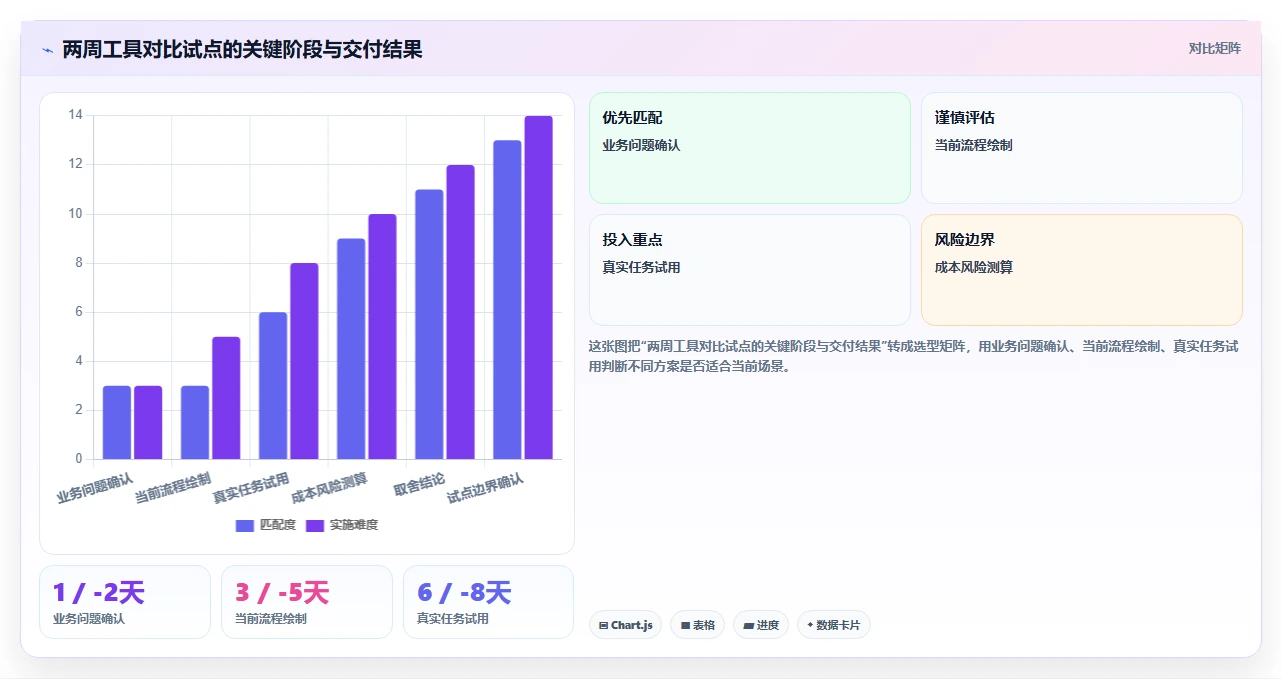Click the 取舍结论 x-axis label
This screenshot has height=679, width=1282.
419,485
